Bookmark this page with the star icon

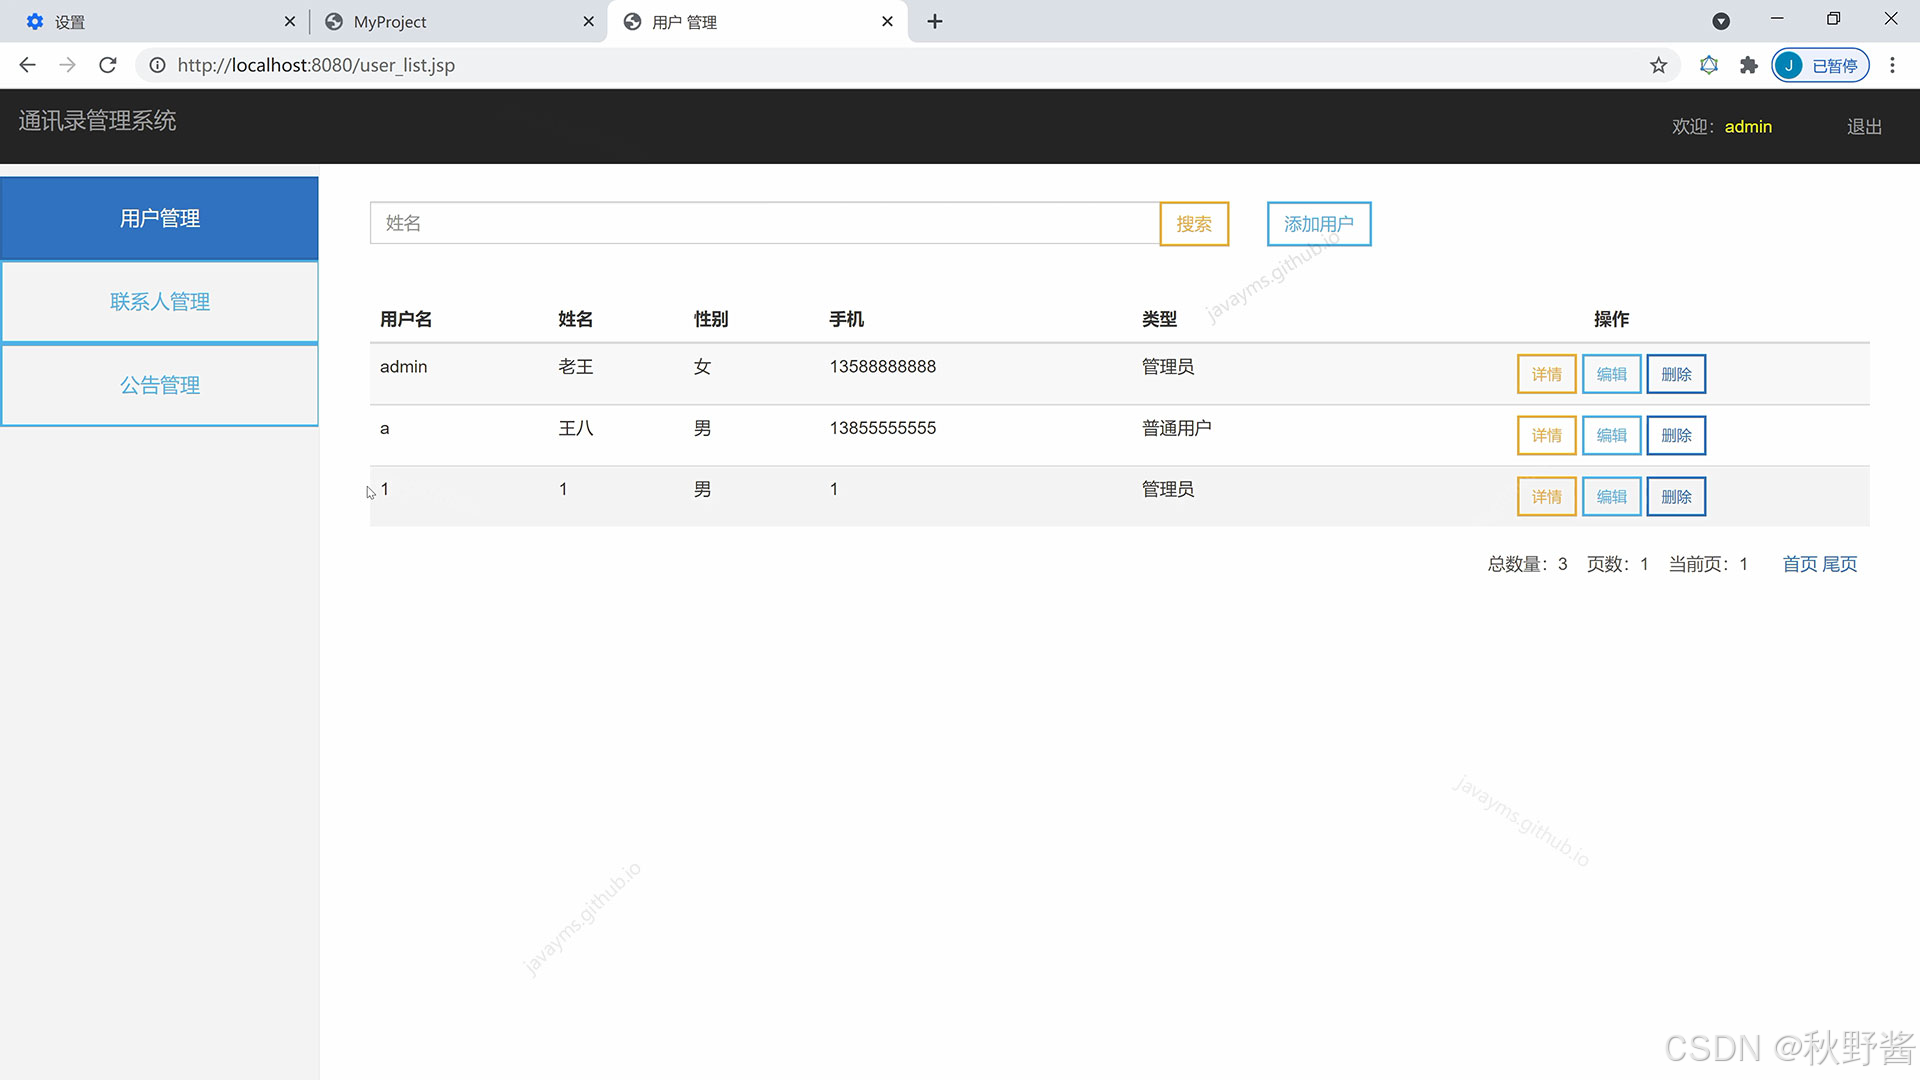coord(1658,65)
